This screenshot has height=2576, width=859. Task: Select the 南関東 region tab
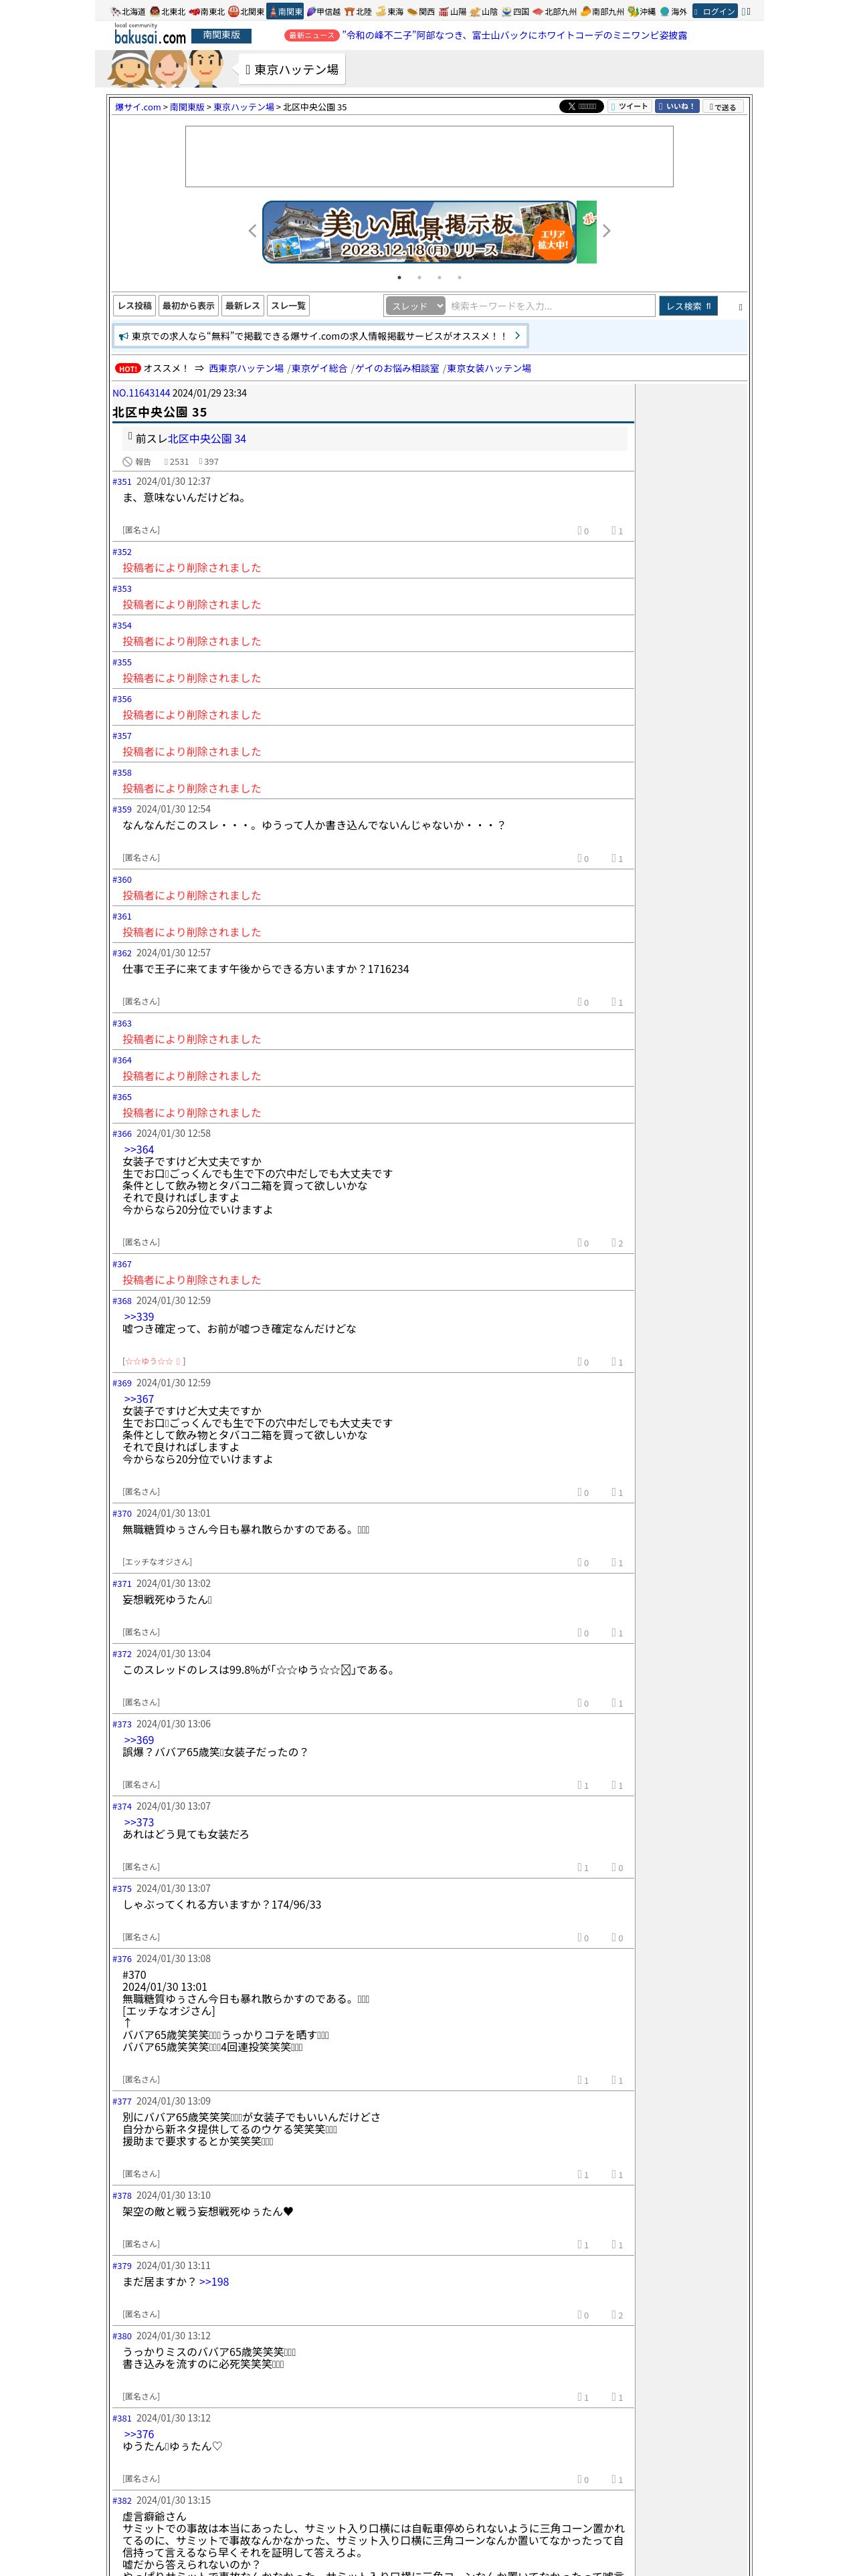pyautogui.click(x=285, y=12)
